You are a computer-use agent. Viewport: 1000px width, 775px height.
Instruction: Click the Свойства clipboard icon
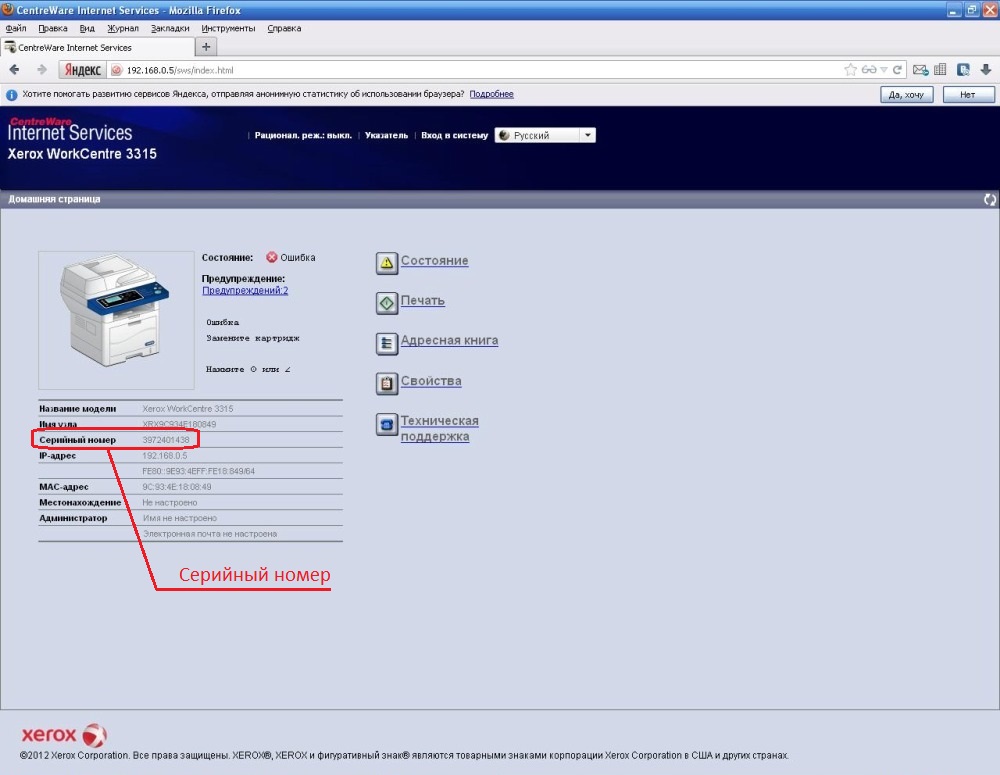click(386, 383)
